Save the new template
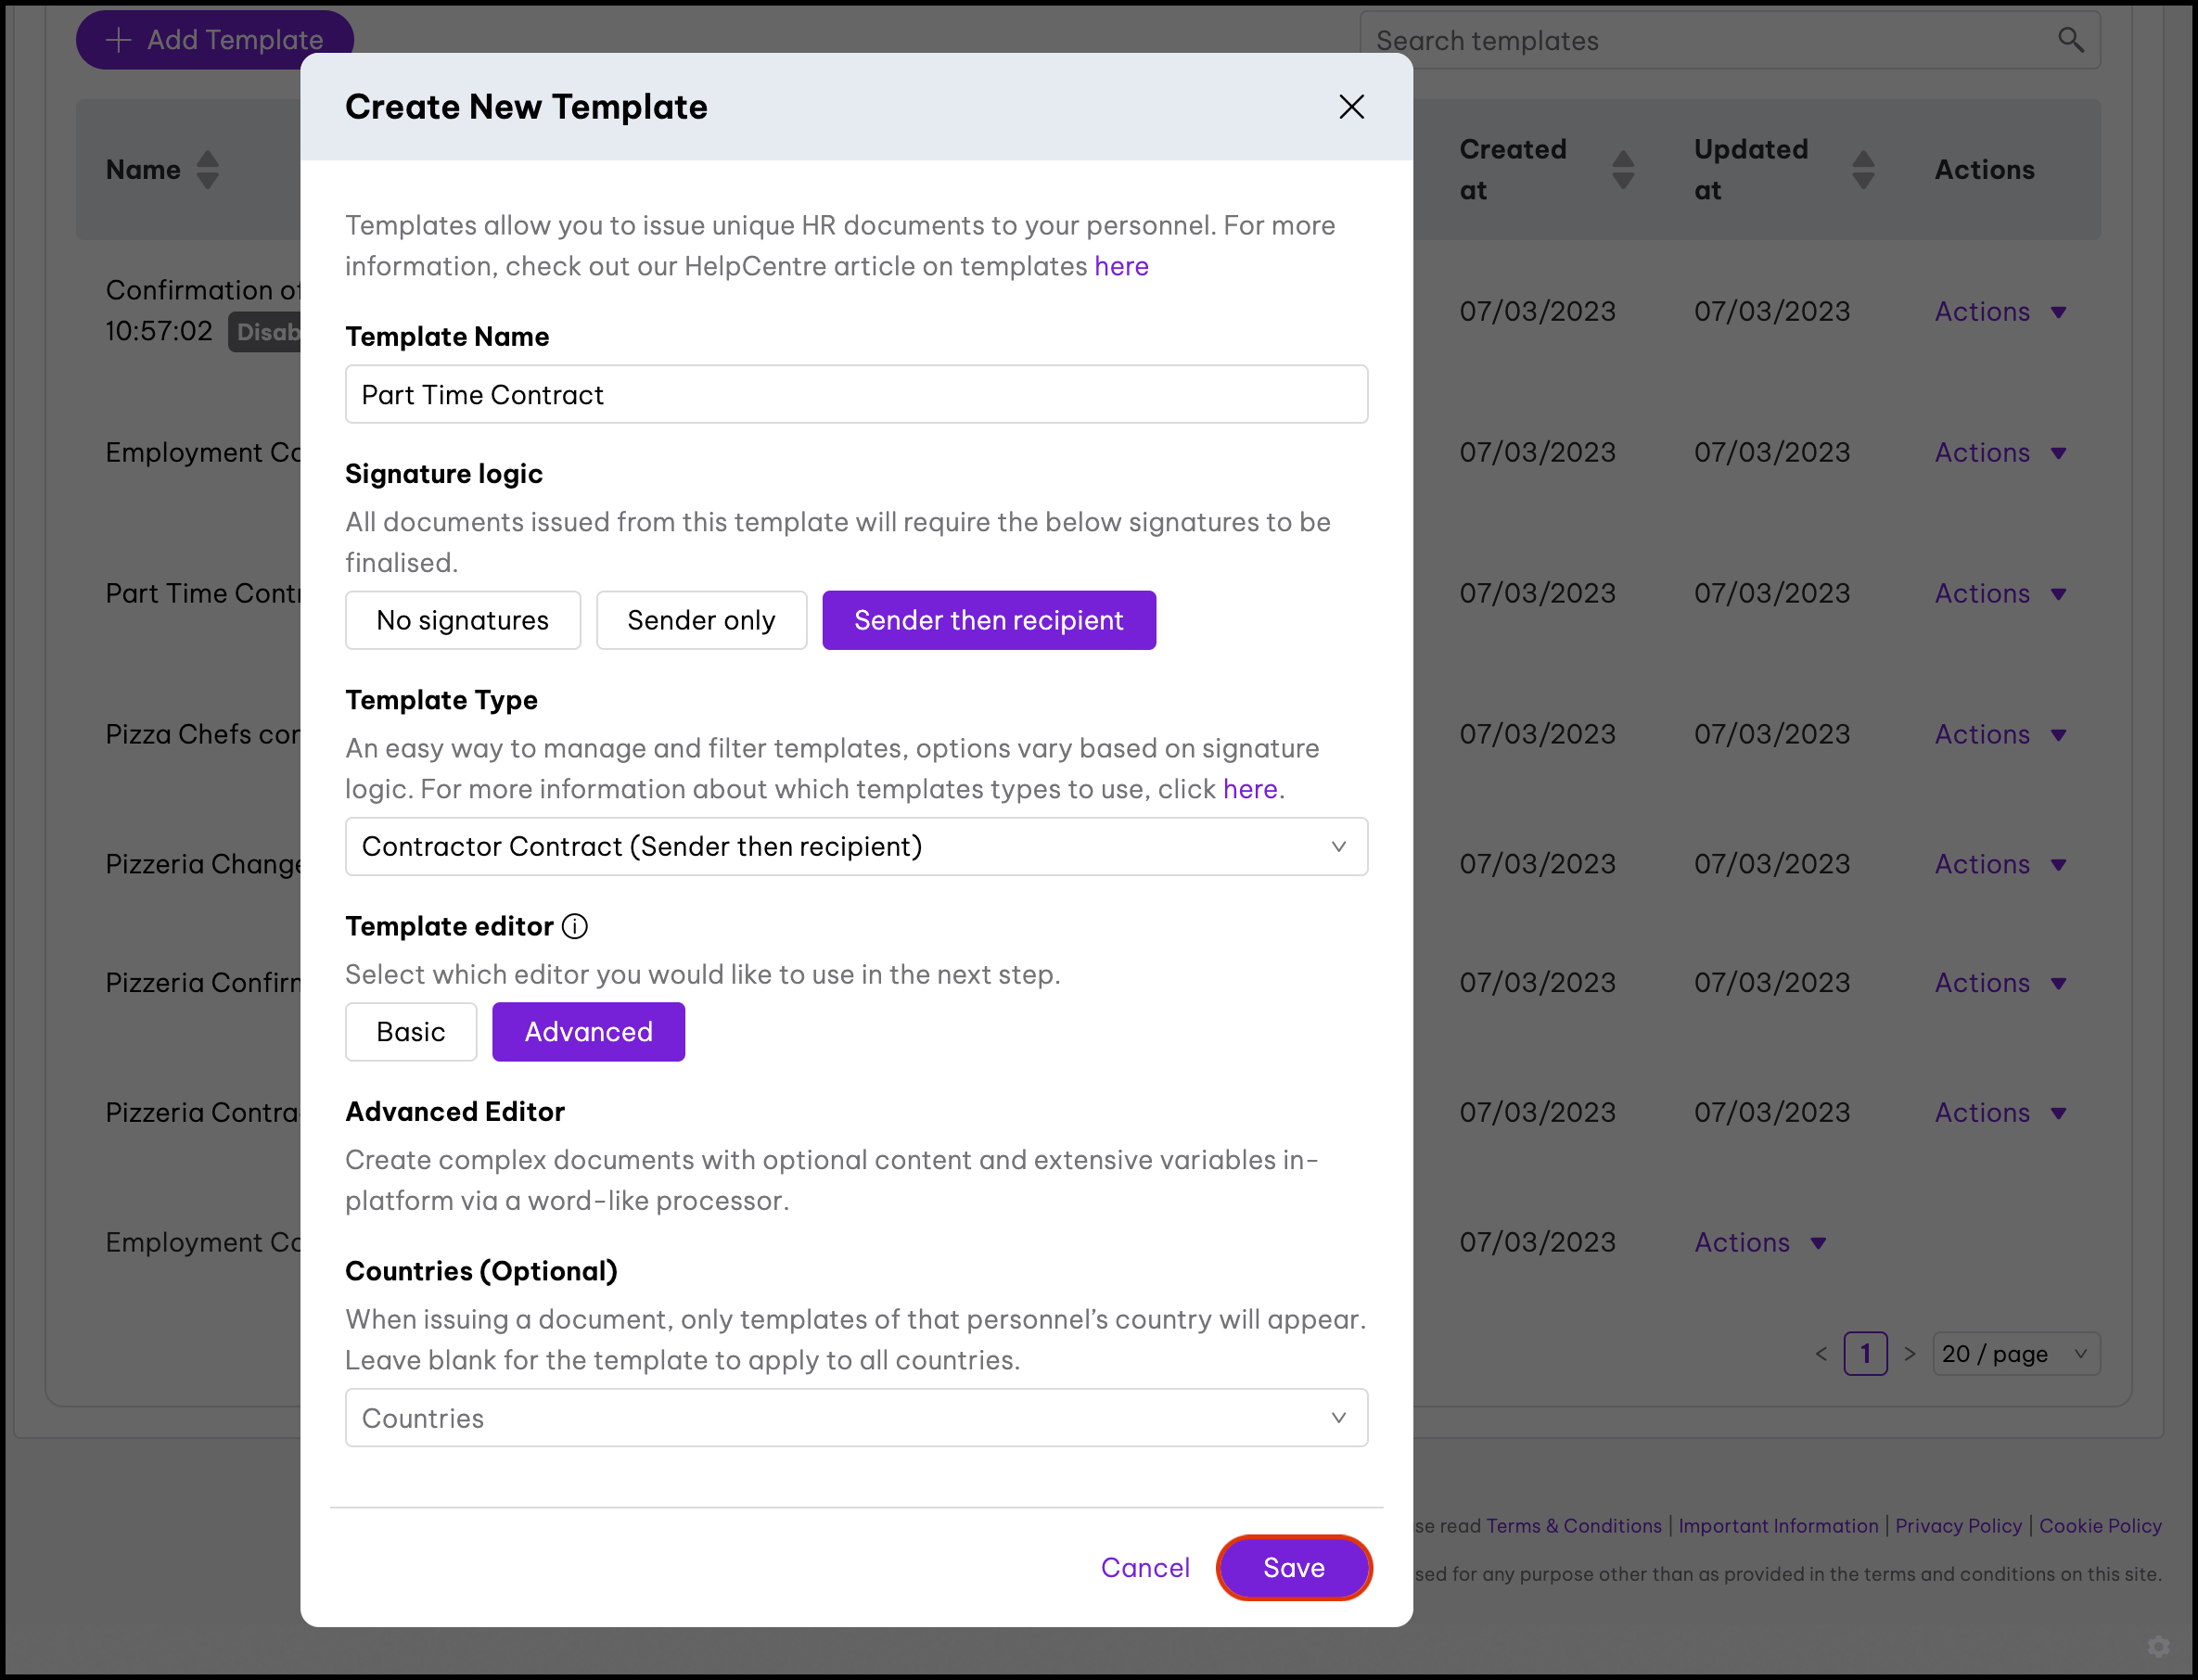2198x1680 pixels. tap(1293, 1568)
